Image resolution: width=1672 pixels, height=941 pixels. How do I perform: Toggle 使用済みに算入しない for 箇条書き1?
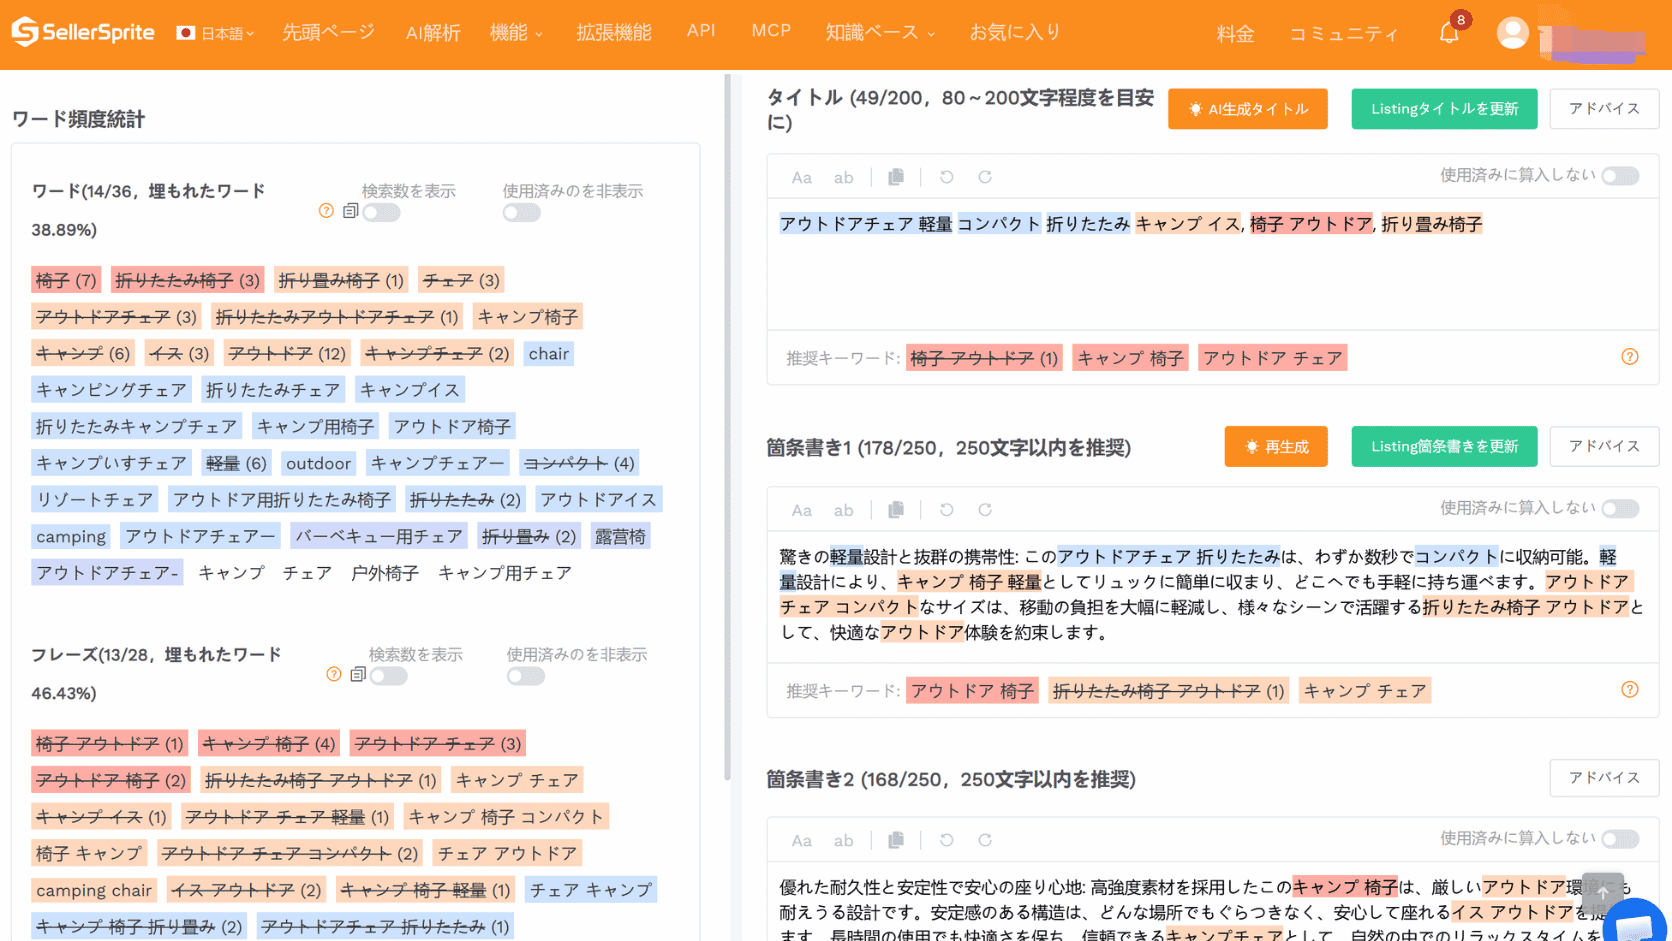click(1620, 509)
